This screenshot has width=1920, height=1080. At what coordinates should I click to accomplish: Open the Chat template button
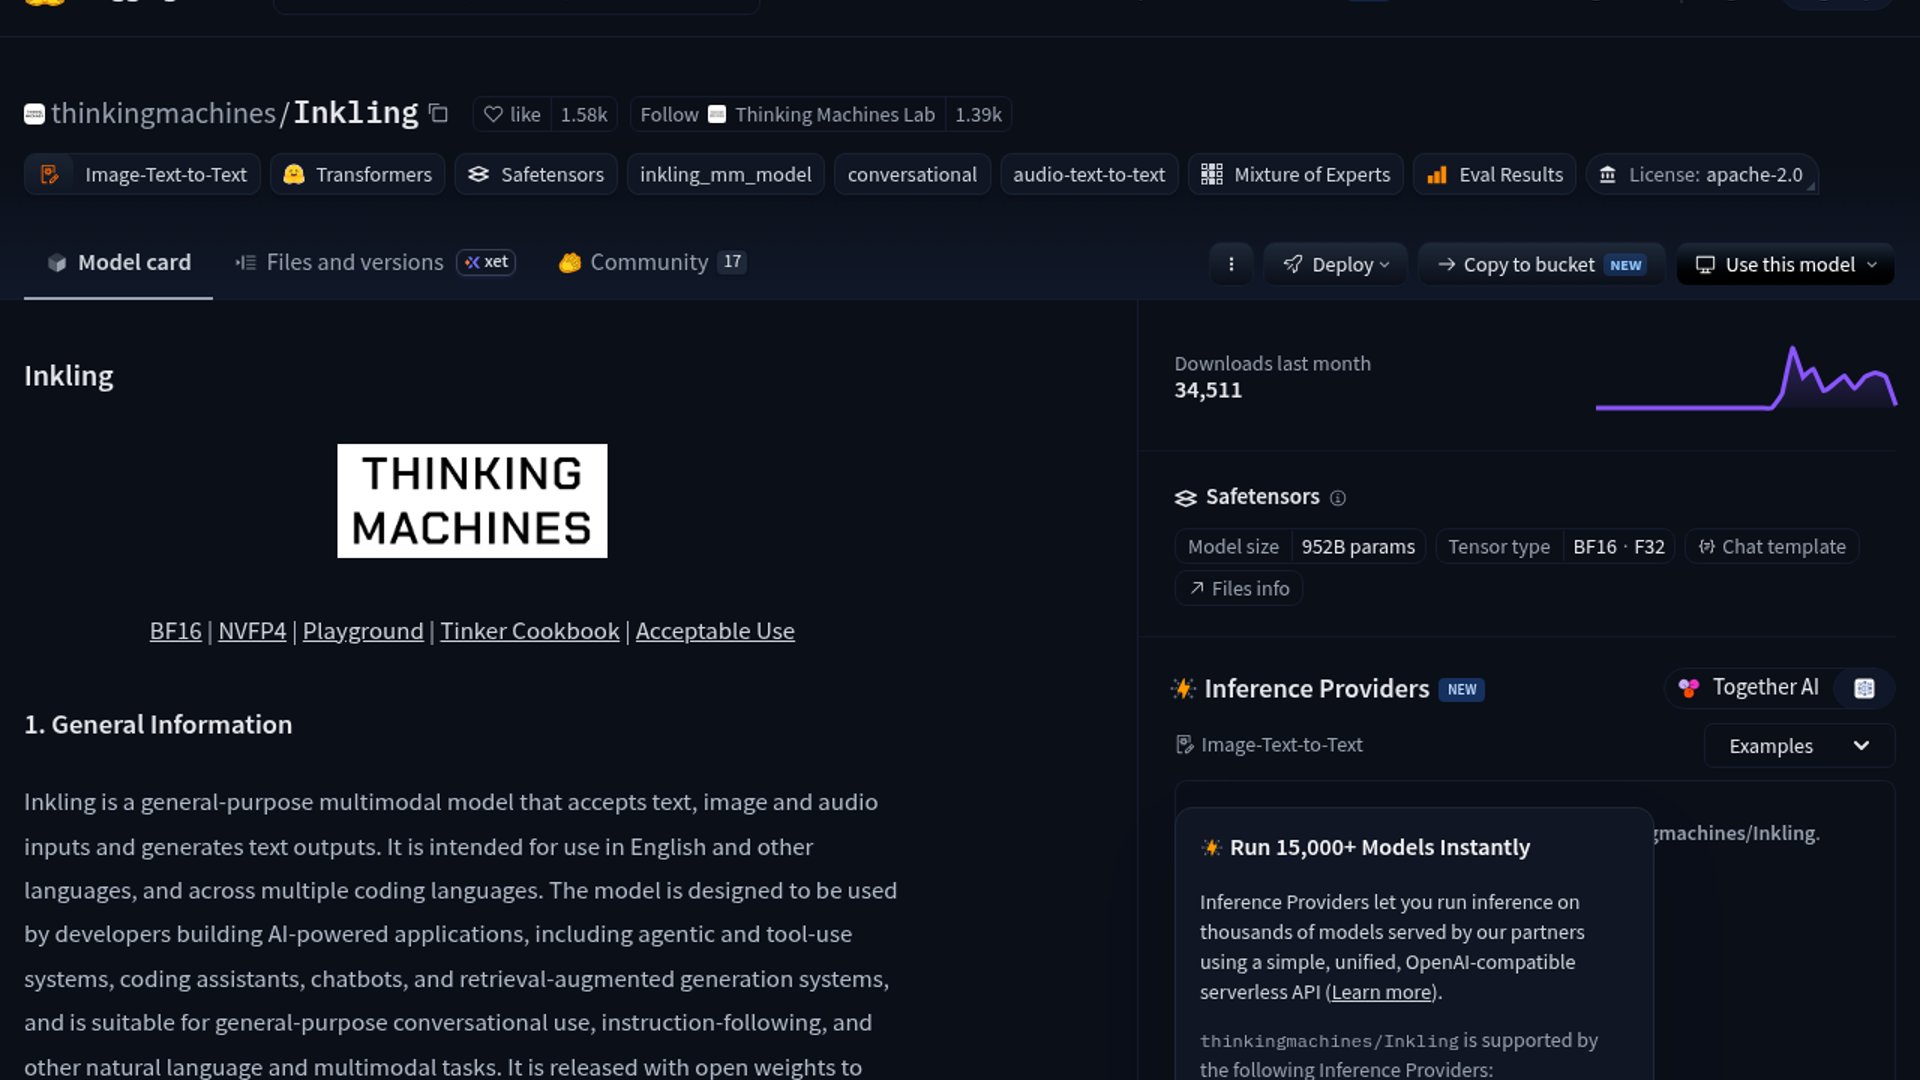tap(1772, 547)
